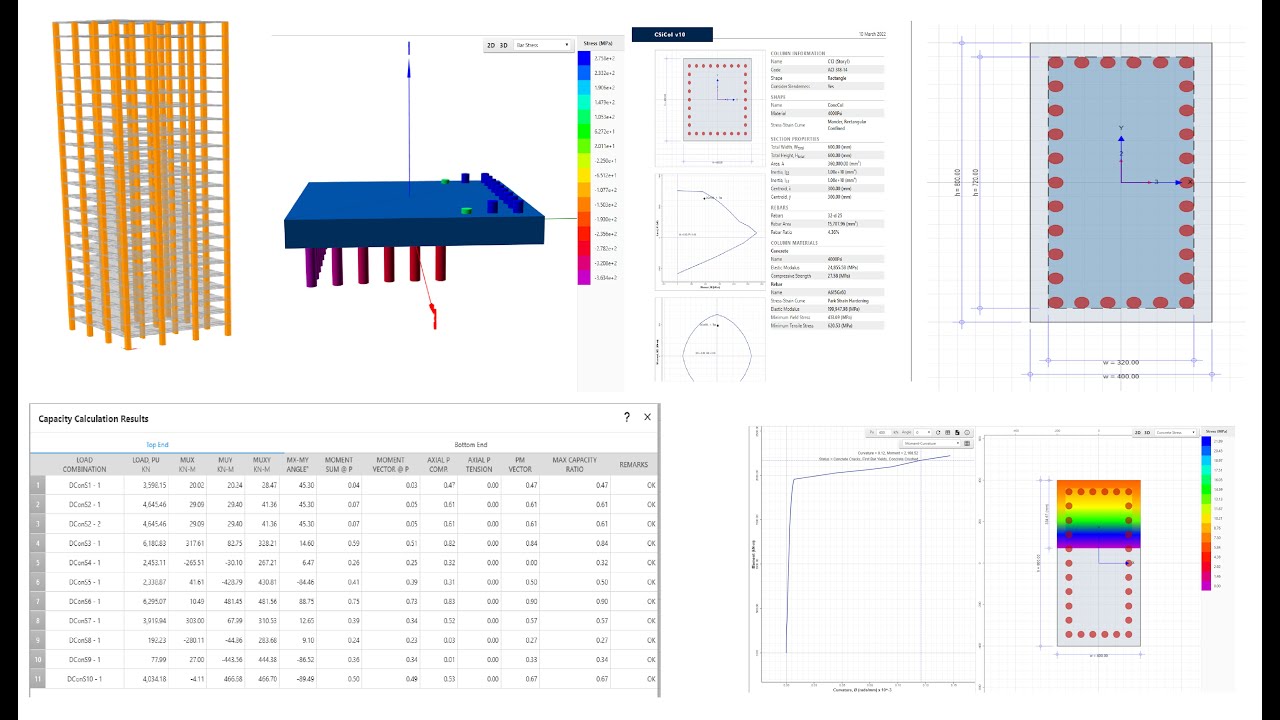Select the DConS3 - 1 load combination cell
The height and width of the screenshot is (720, 1280).
point(84,543)
